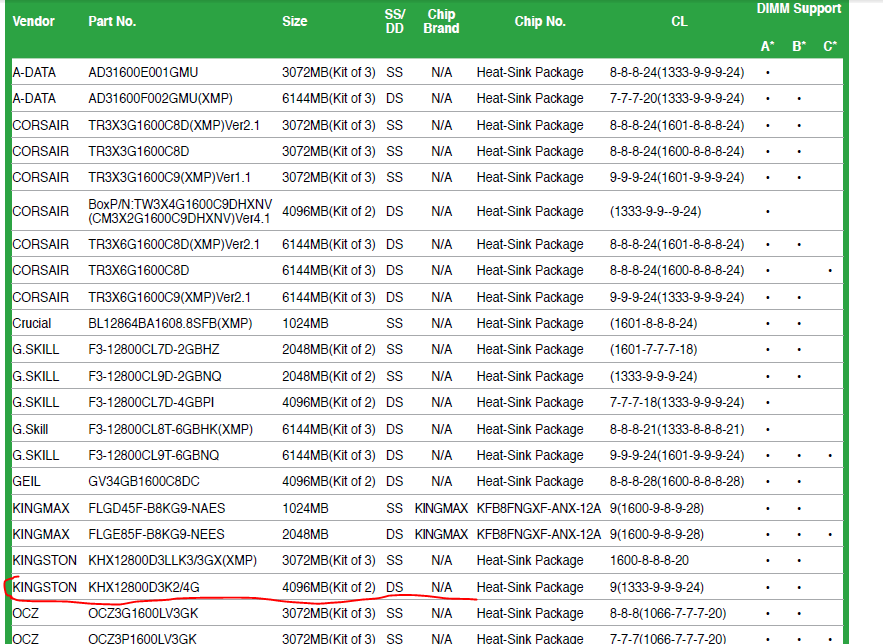Click the Crucial vendor cell
Viewport: 883px width, 644px height.
pos(32,324)
